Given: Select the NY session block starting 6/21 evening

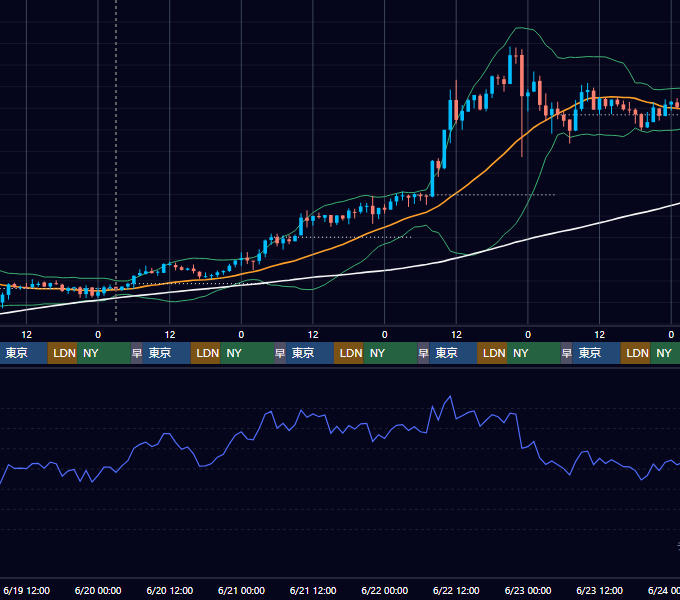Looking at the screenshot, I should tap(390, 353).
